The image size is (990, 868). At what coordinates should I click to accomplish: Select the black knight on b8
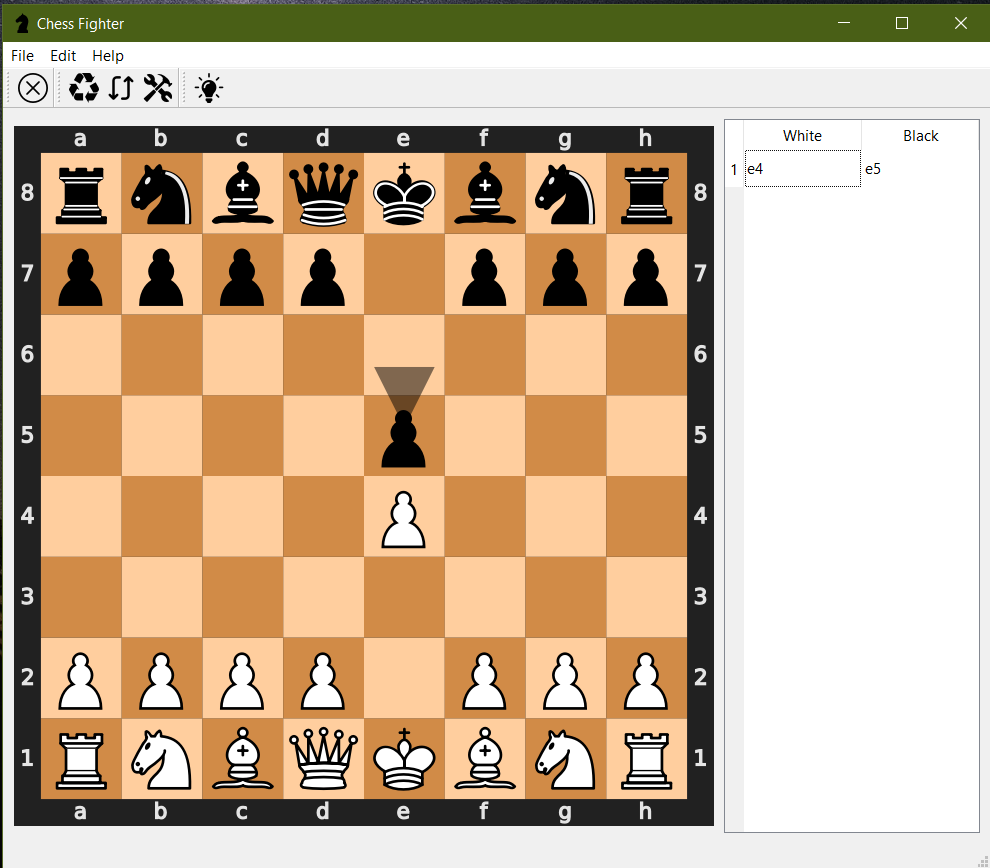point(162,194)
